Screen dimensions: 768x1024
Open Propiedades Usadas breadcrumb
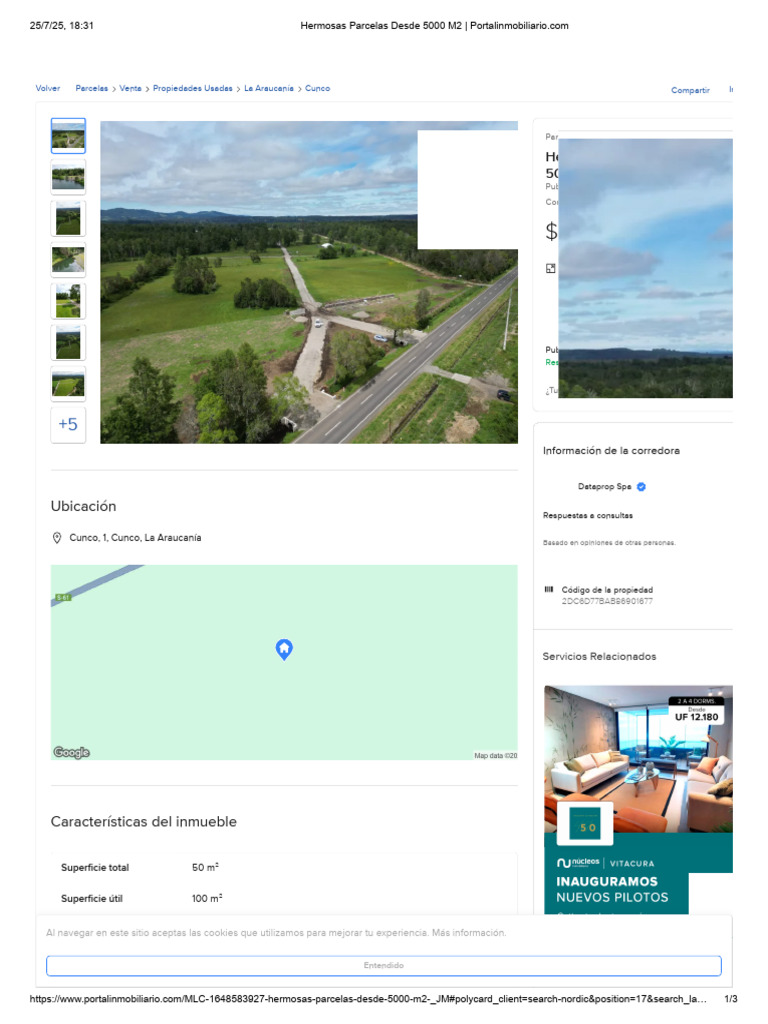[x=193, y=88]
